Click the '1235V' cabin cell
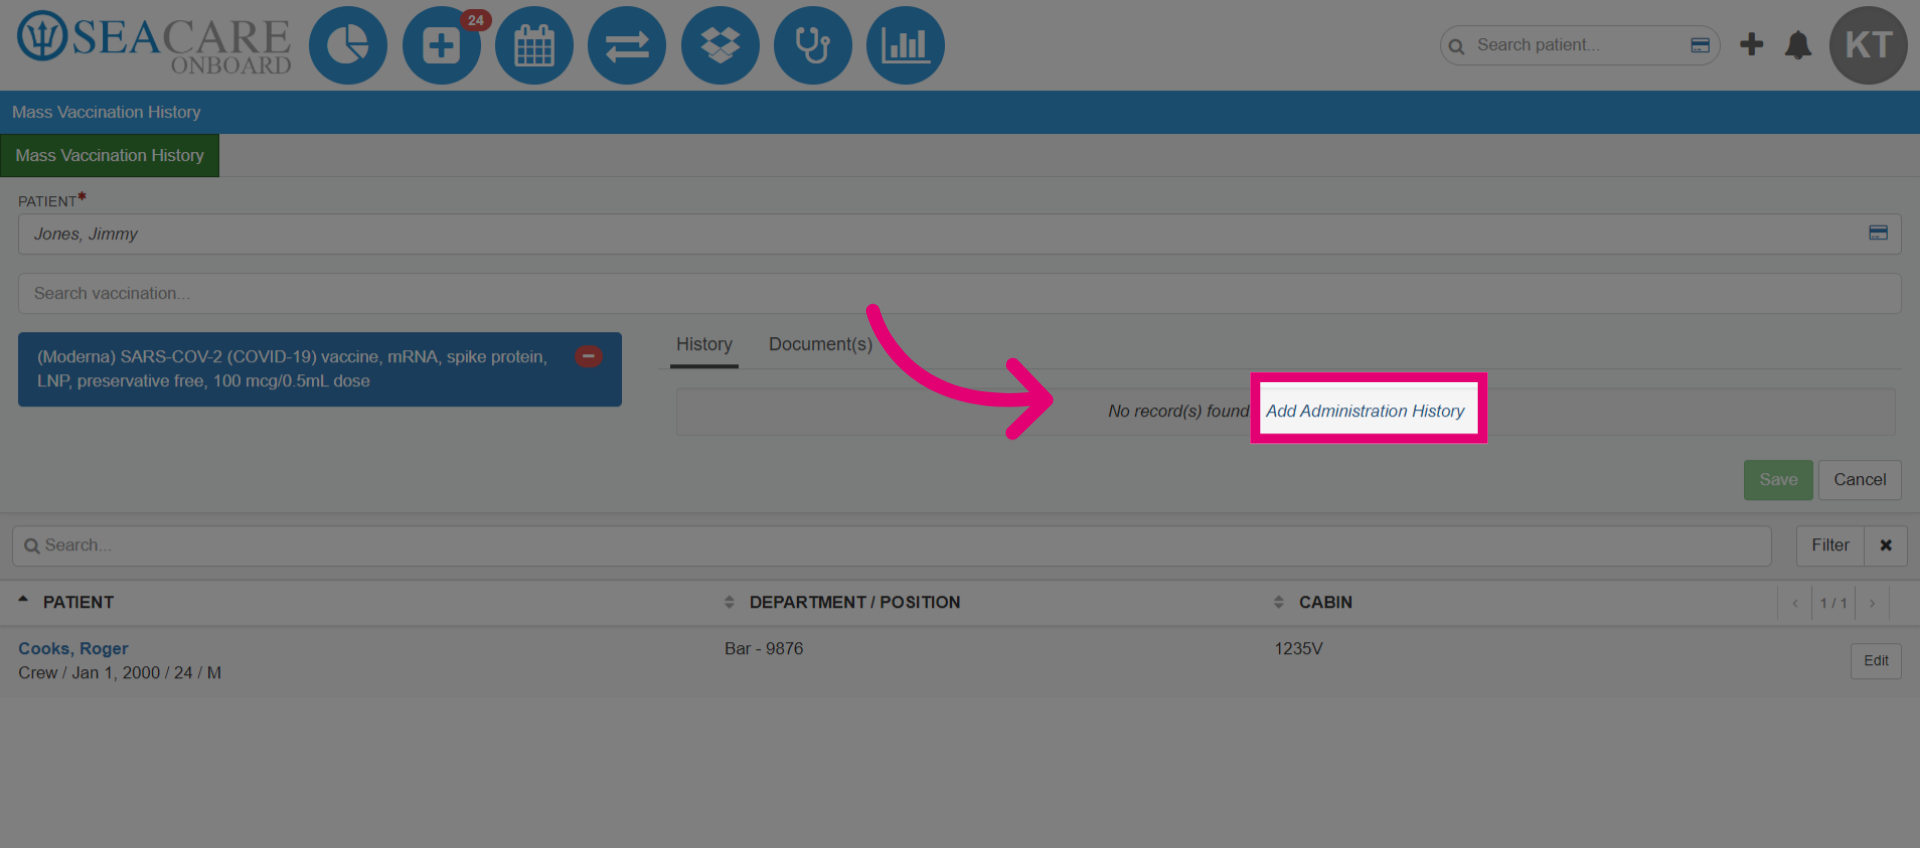This screenshot has height=848, width=1920. pos(1298,649)
